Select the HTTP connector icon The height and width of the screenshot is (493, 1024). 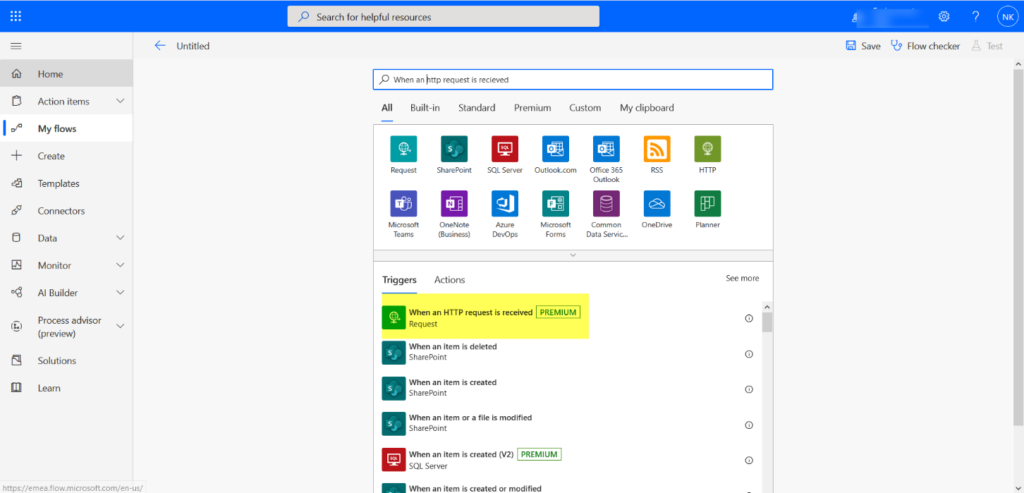[707, 149]
